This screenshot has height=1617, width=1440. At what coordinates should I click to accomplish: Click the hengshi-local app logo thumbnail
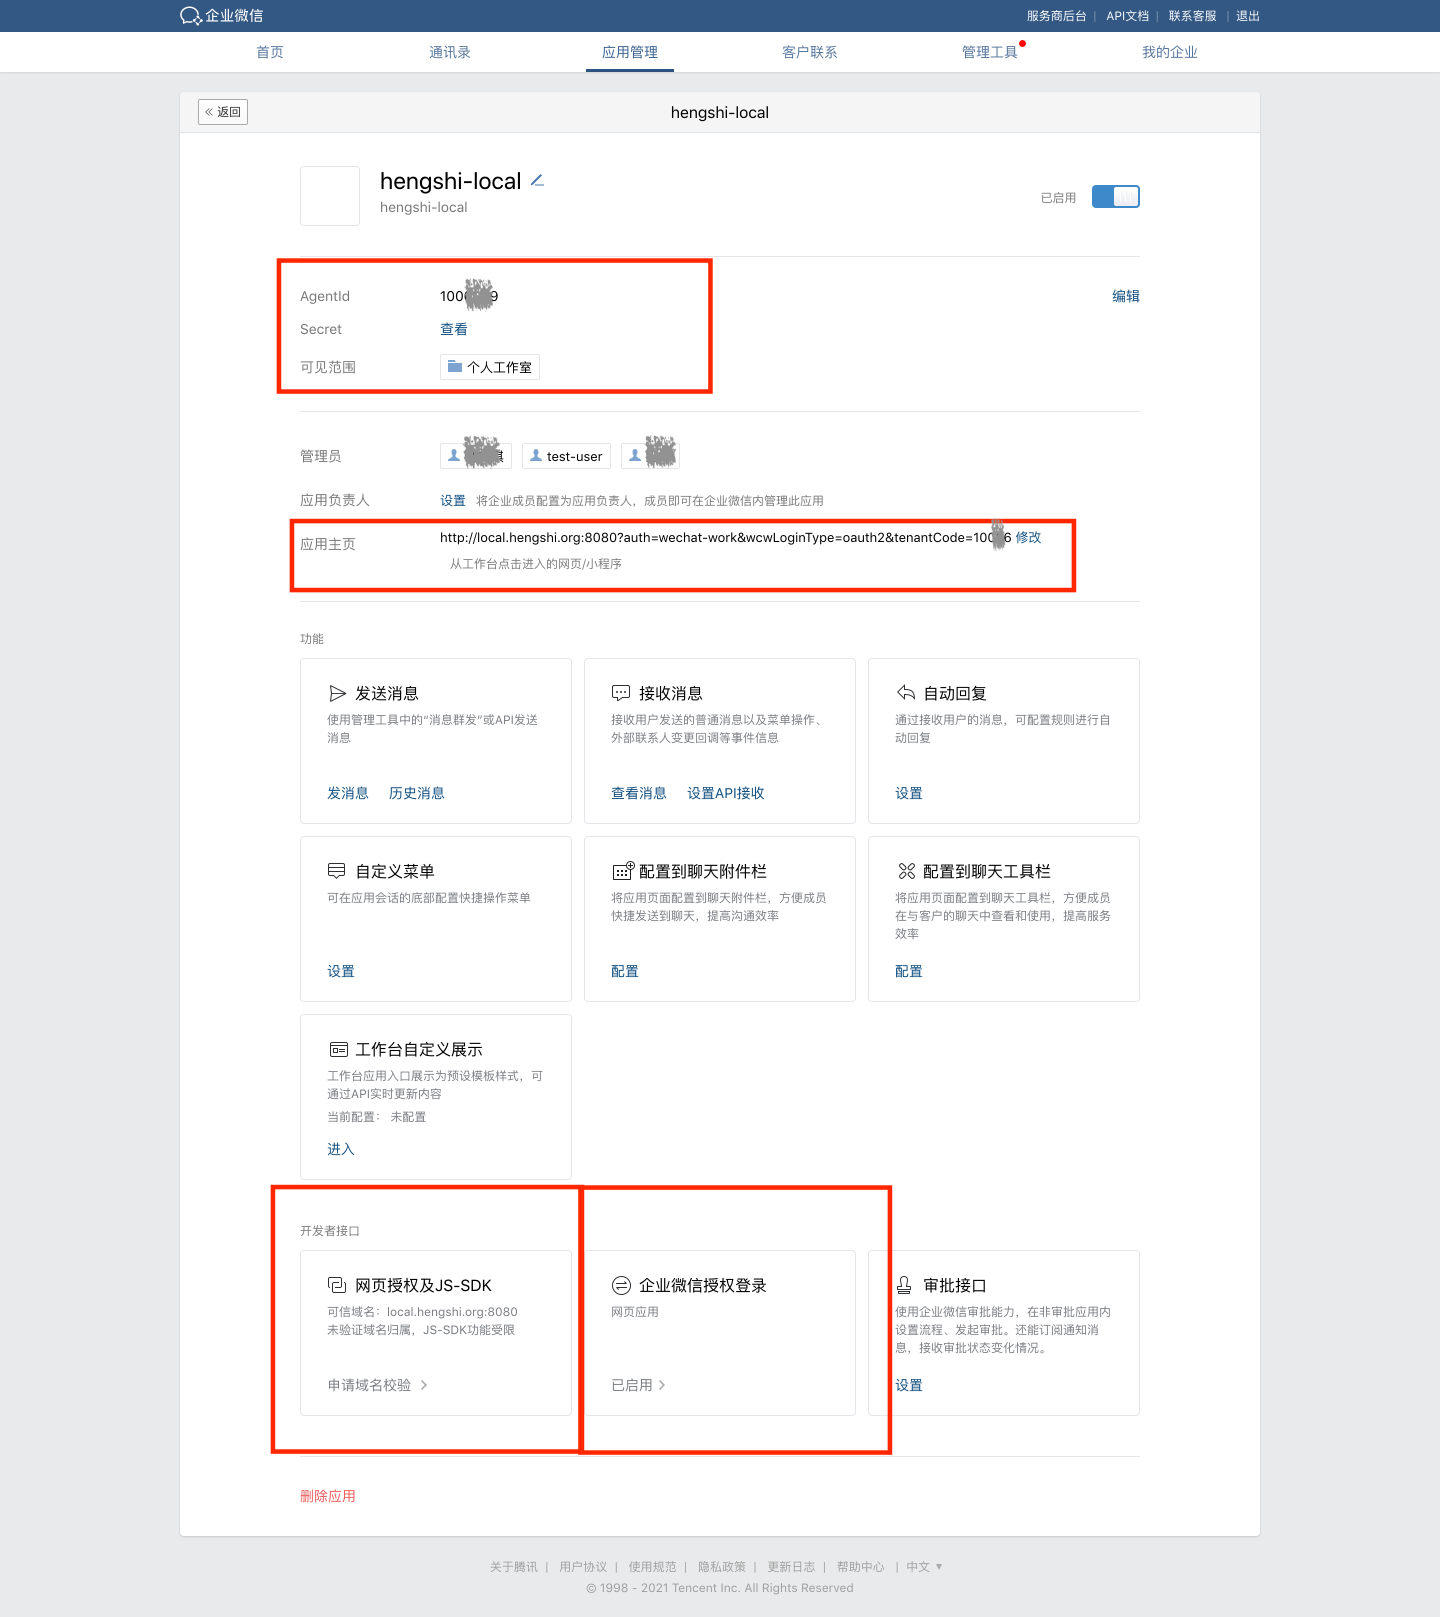point(330,196)
